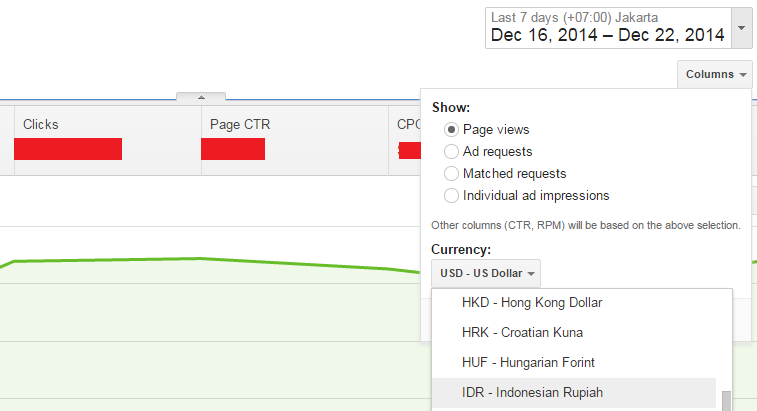Choose HKD - Hong Kong Dollar currency
This screenshot has height=411, width=757.
pos(574,303)
